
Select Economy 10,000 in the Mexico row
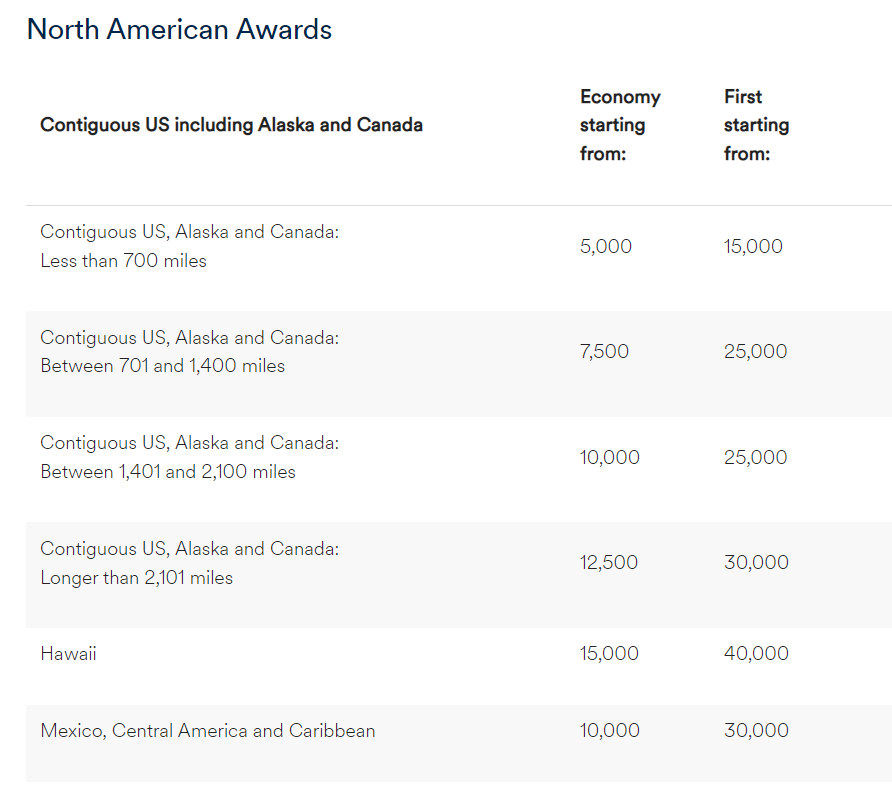pos(609,731)
